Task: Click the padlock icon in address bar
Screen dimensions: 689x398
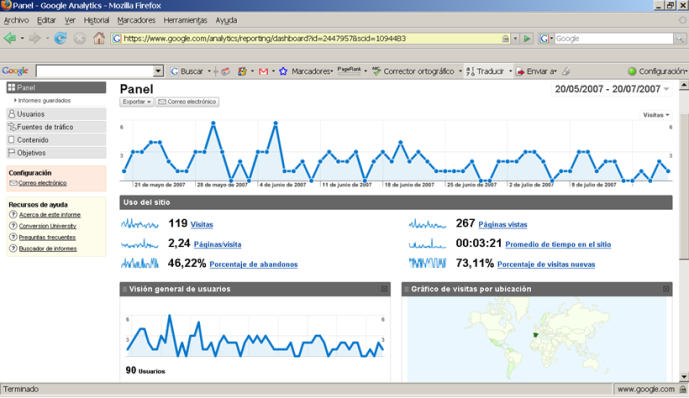Action: coord(506,39)
